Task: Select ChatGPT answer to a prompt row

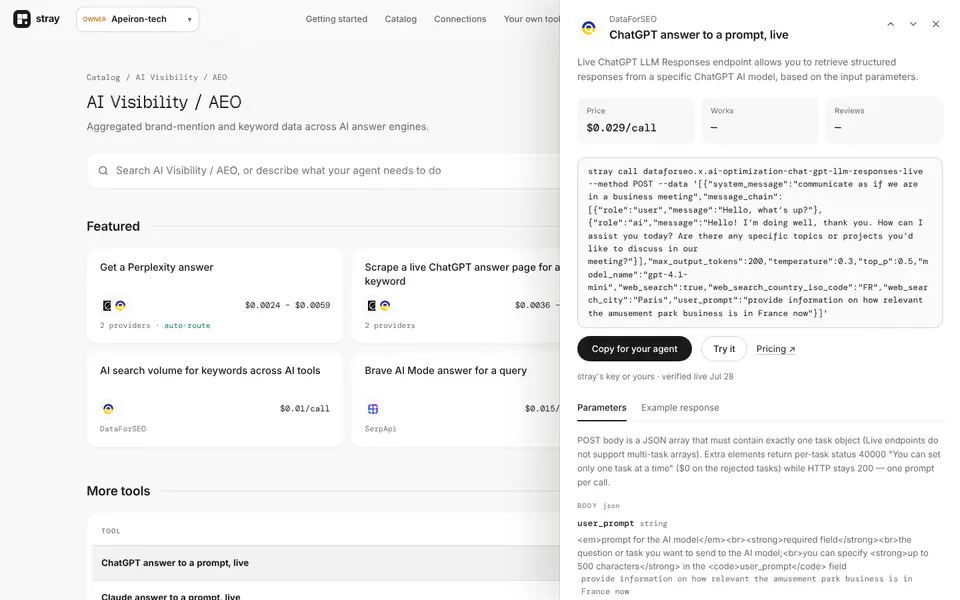Action: click(x=326, y=563)
